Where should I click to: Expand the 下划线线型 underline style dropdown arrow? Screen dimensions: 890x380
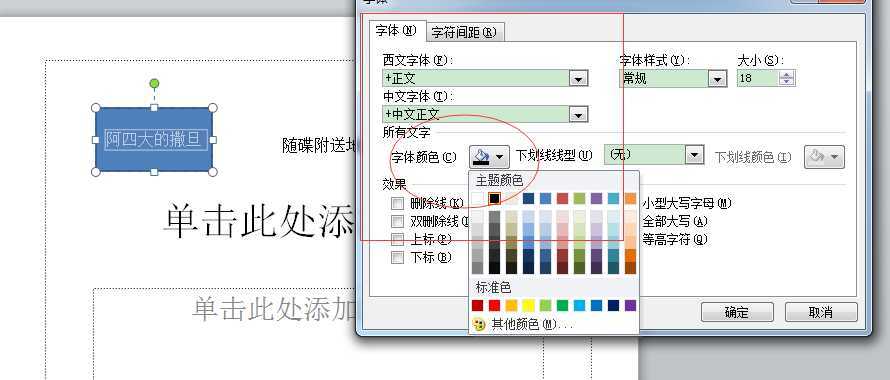694,155
